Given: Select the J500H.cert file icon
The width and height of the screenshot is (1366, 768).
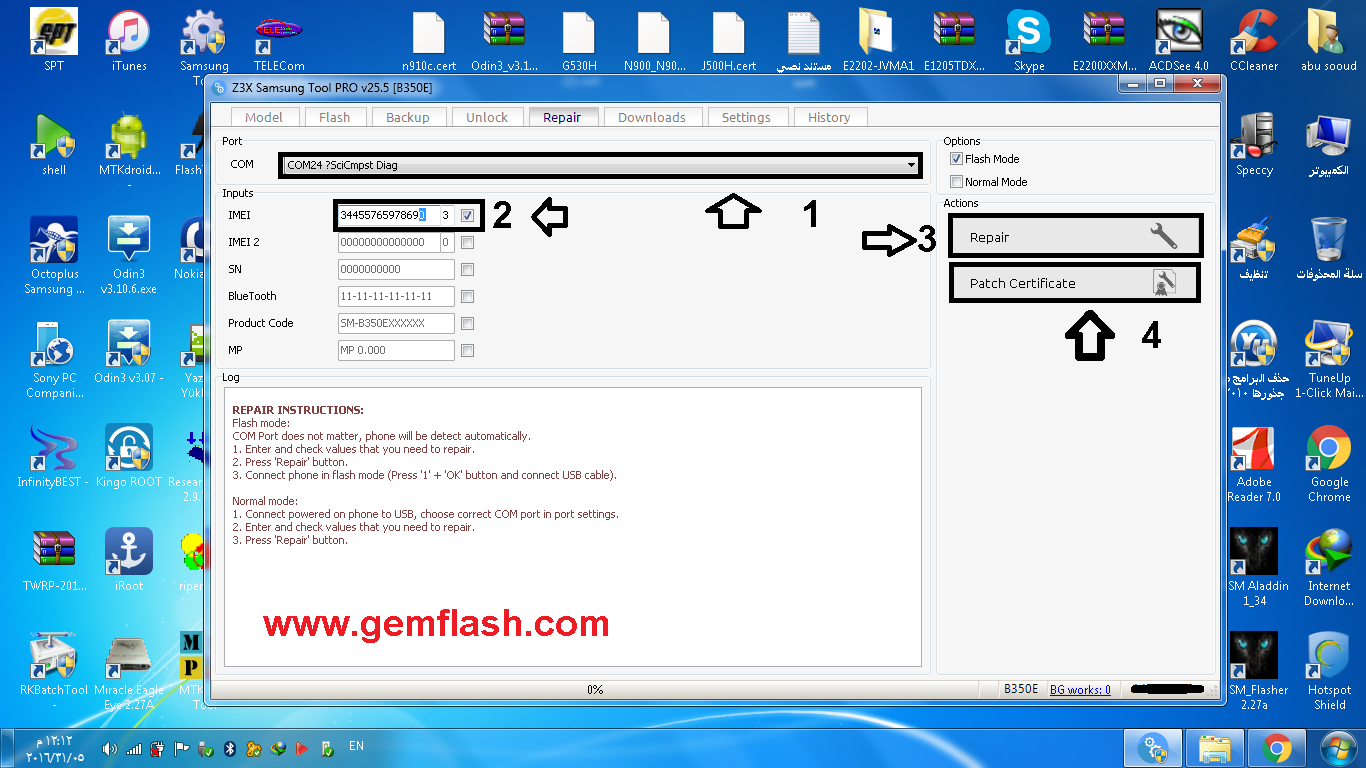Looking at the screenshot, I should [729, 40].
